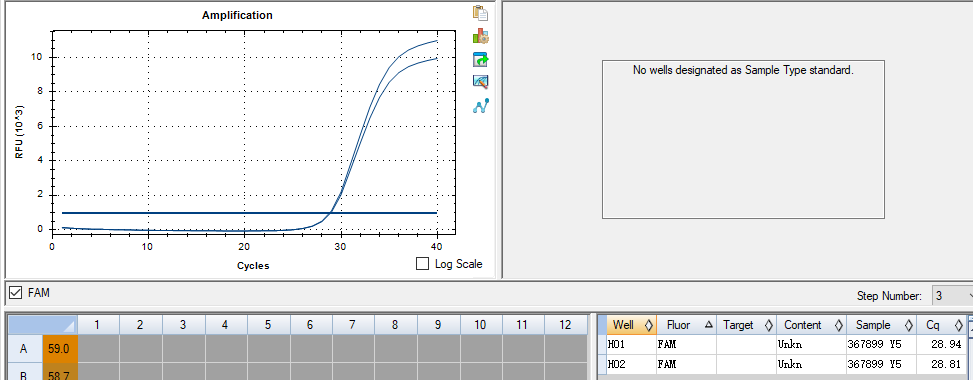Screen dimensions: 973x380
Task: Uncheck the FAM fluorophore checkbox
Action: [16, 292]
